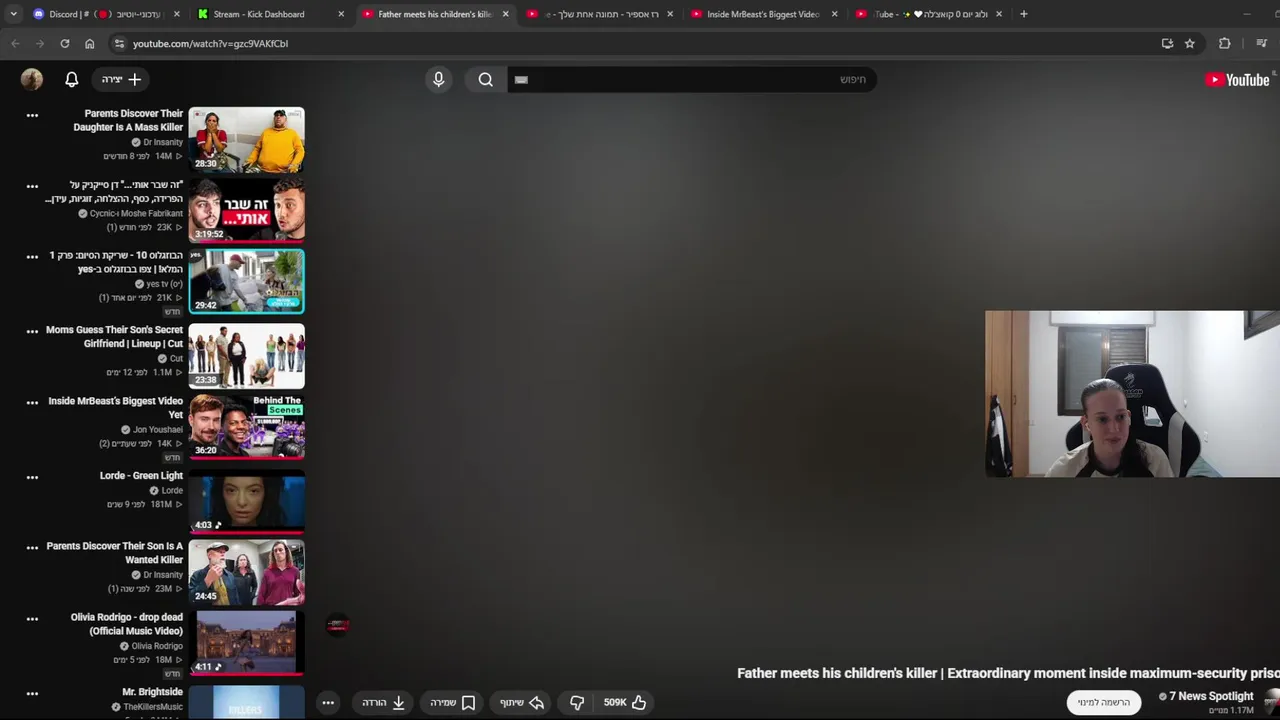The height and width of the screenshot is (720, 1280).
Task: Reload the page
Action: pyautogui.click(x=65, y=44)
